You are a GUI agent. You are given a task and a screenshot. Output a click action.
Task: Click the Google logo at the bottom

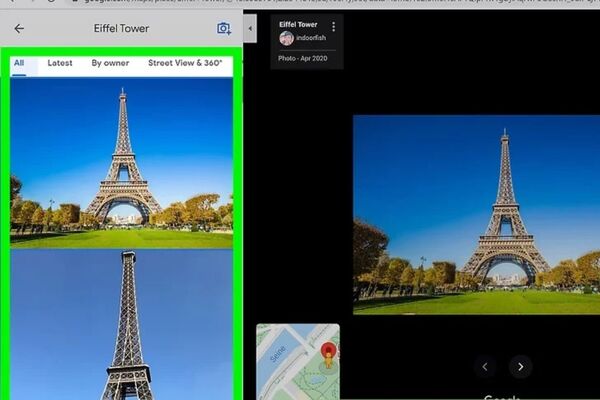tap(502, 396)
